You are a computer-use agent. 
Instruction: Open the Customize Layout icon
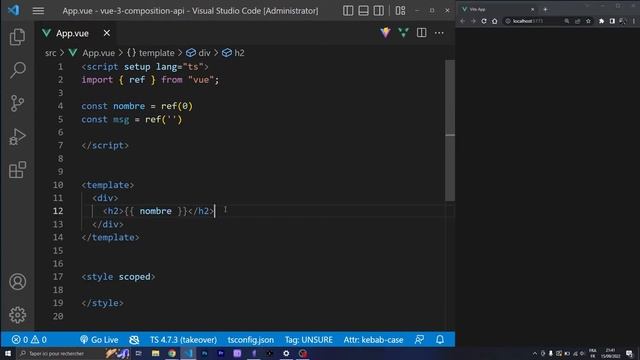tap(400, 11)
